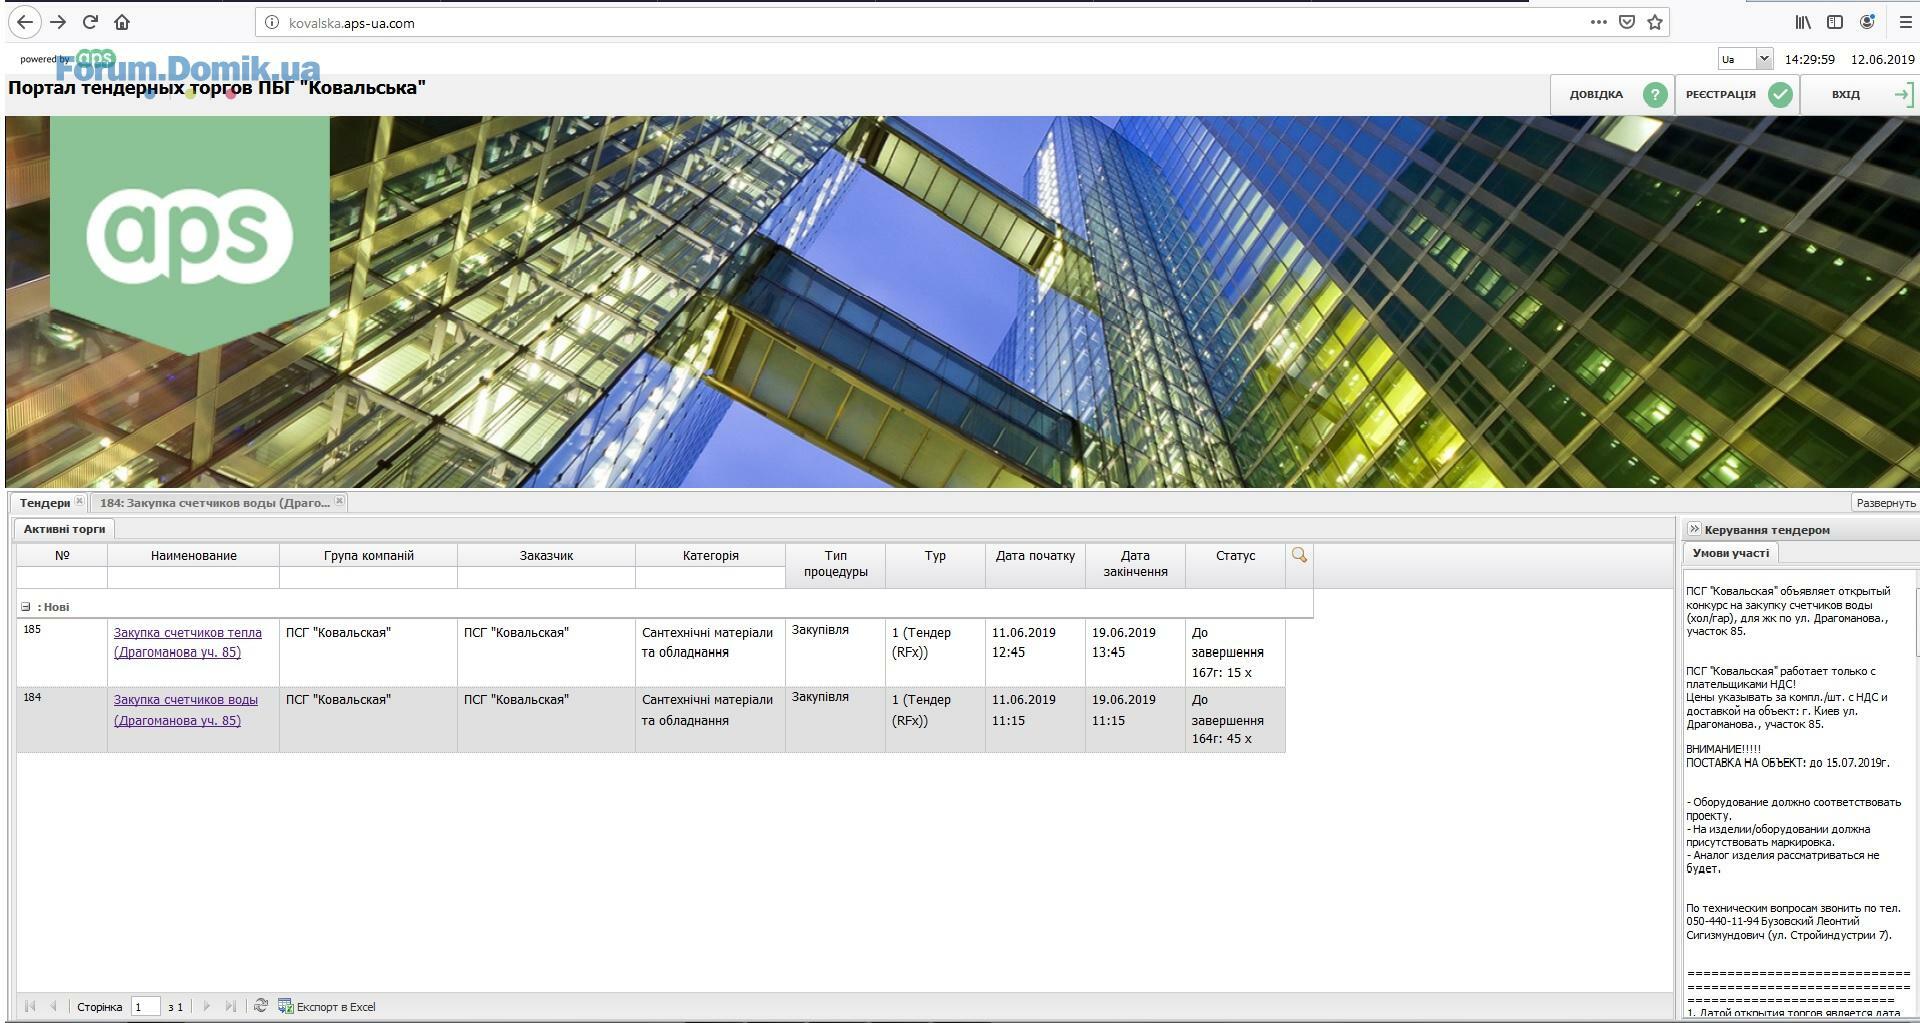
Task: Open the browser home page icon
Action: click(122, 22)
